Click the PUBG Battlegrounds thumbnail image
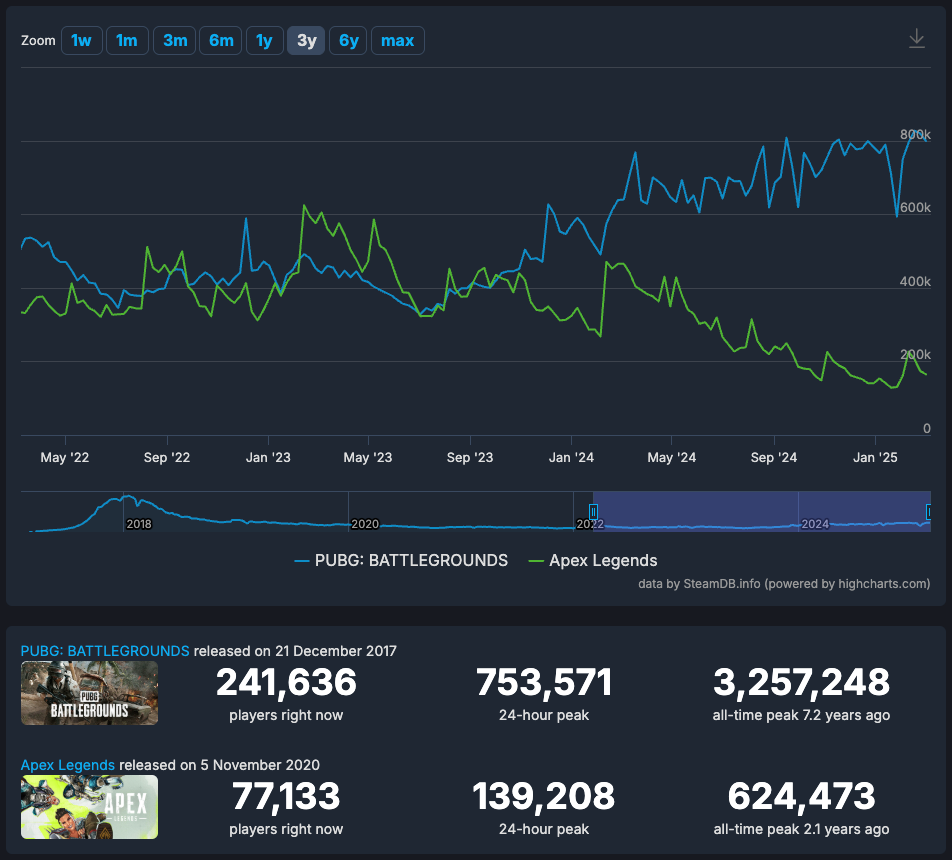 pyautogui.click(x=89, y=693)
